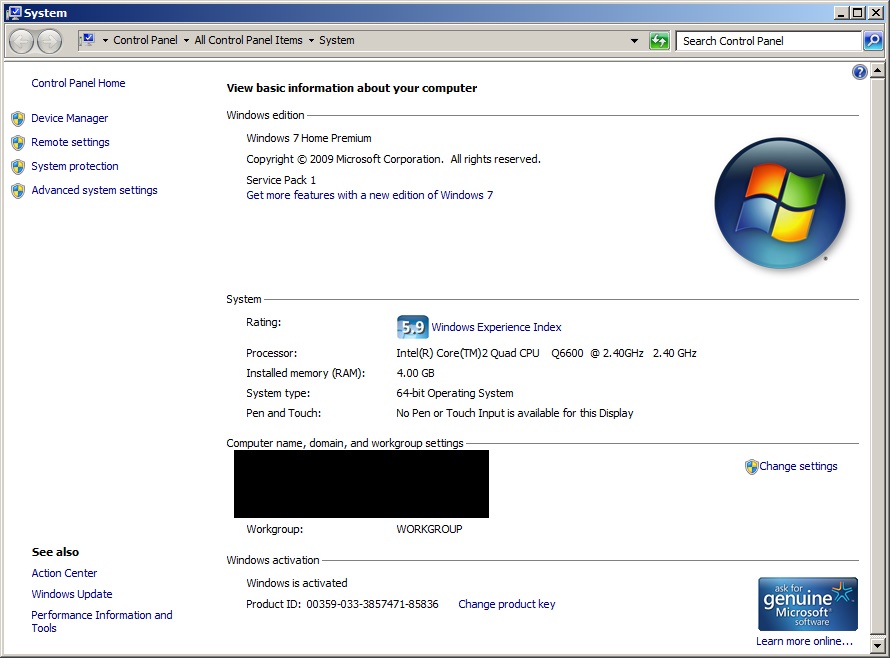Click the Windows is activated text
The width and height of the screenshot is (890, 658).
pos(297,583)
